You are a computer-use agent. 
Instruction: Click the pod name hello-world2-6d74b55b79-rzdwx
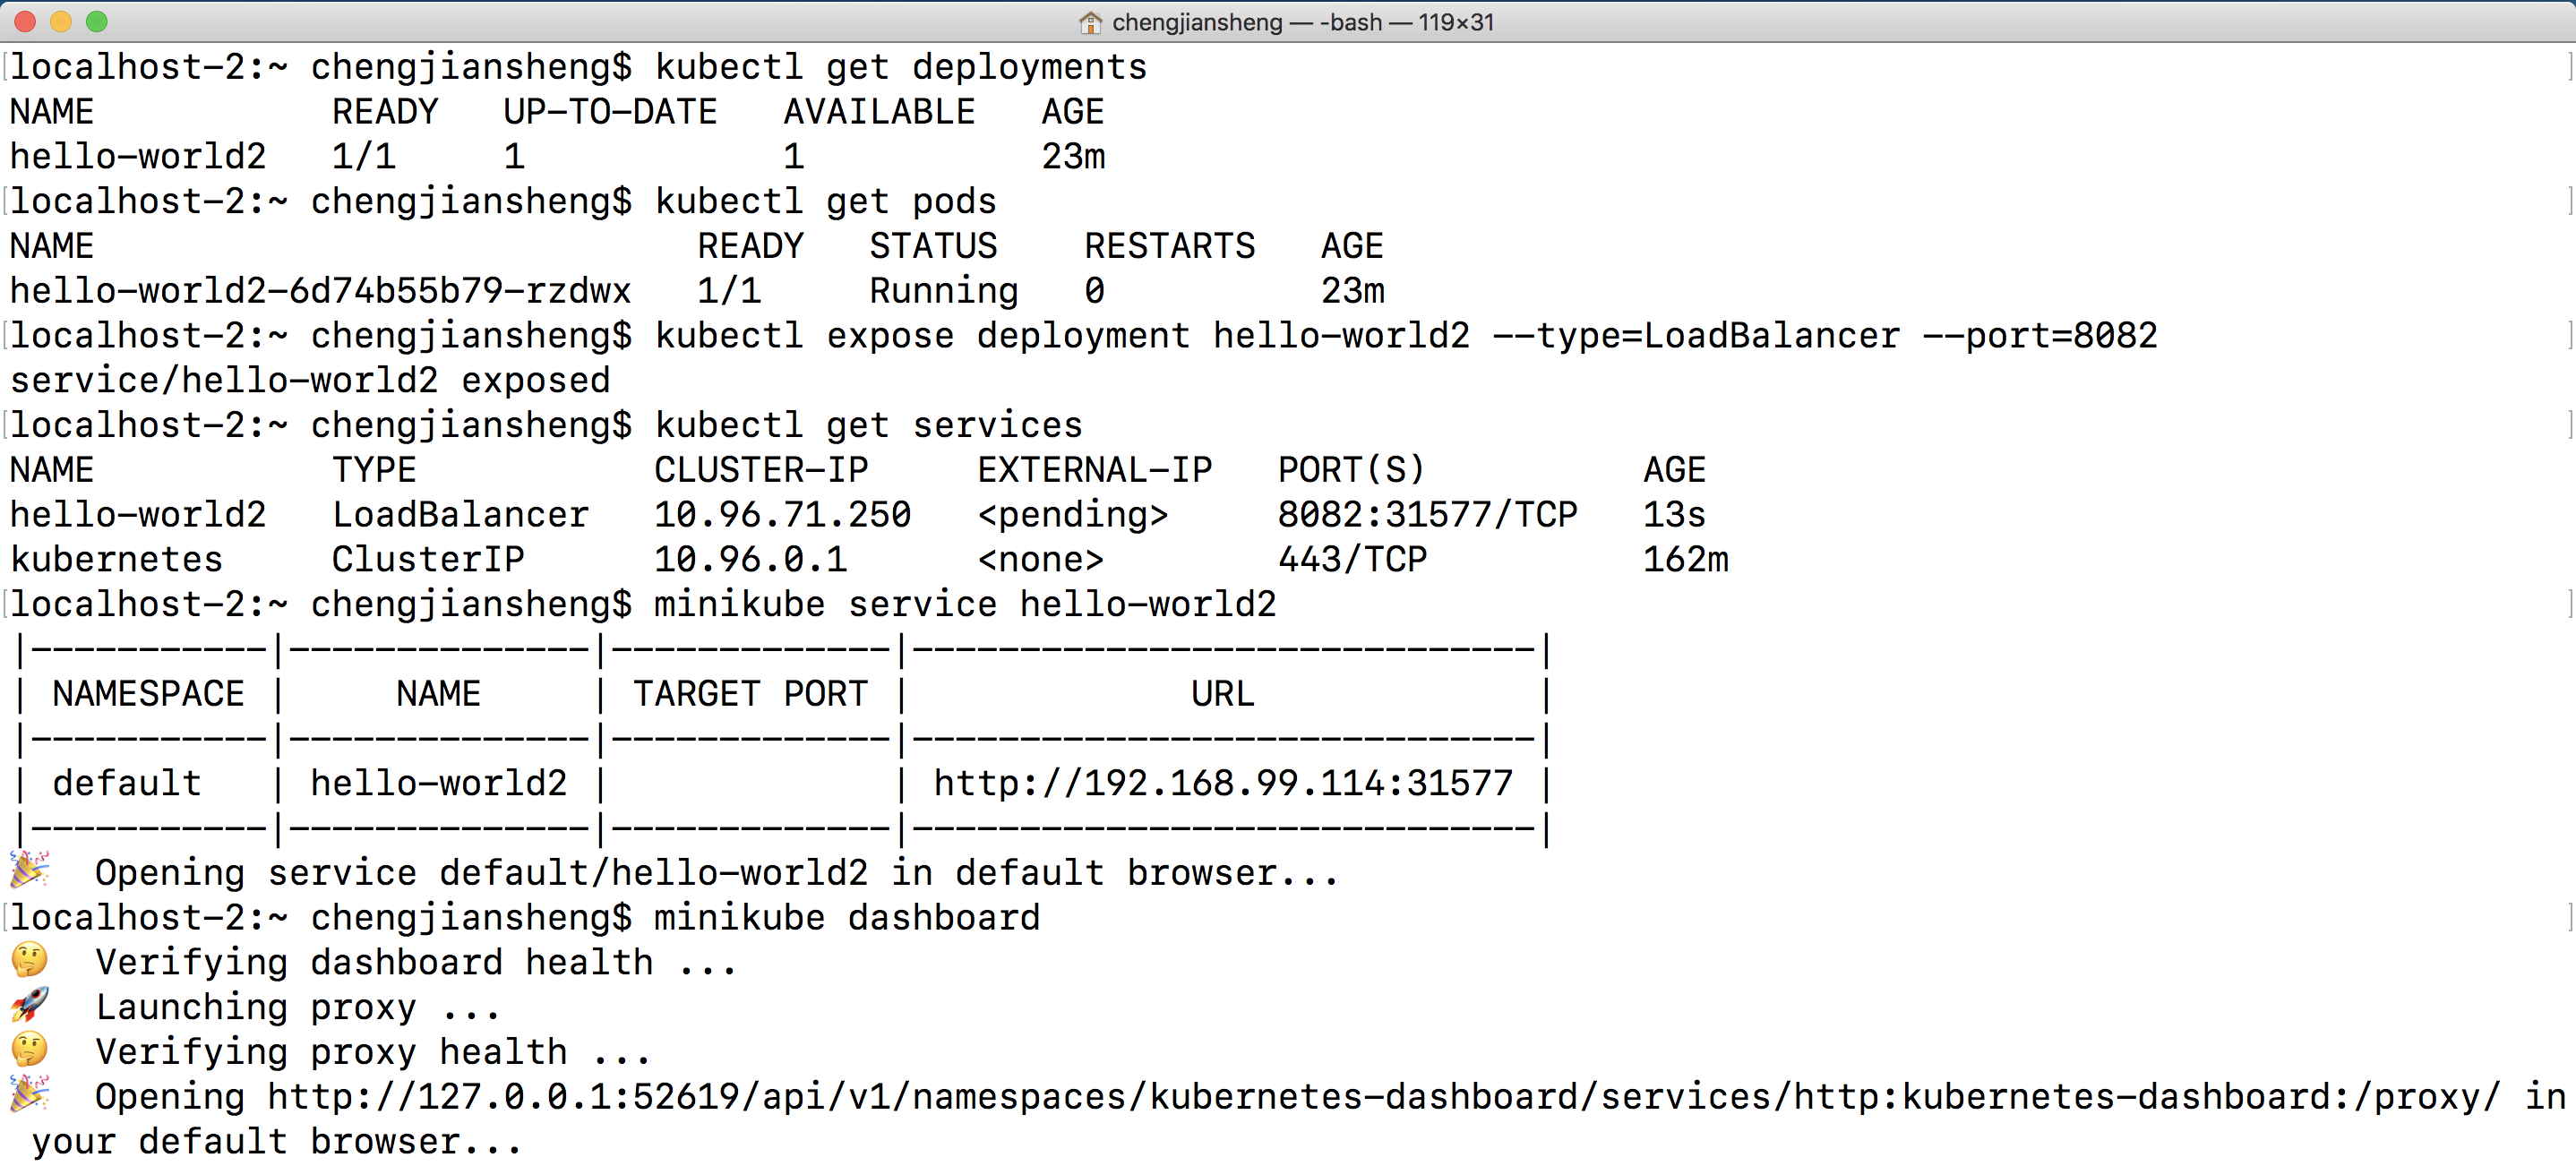click(321, 291)
